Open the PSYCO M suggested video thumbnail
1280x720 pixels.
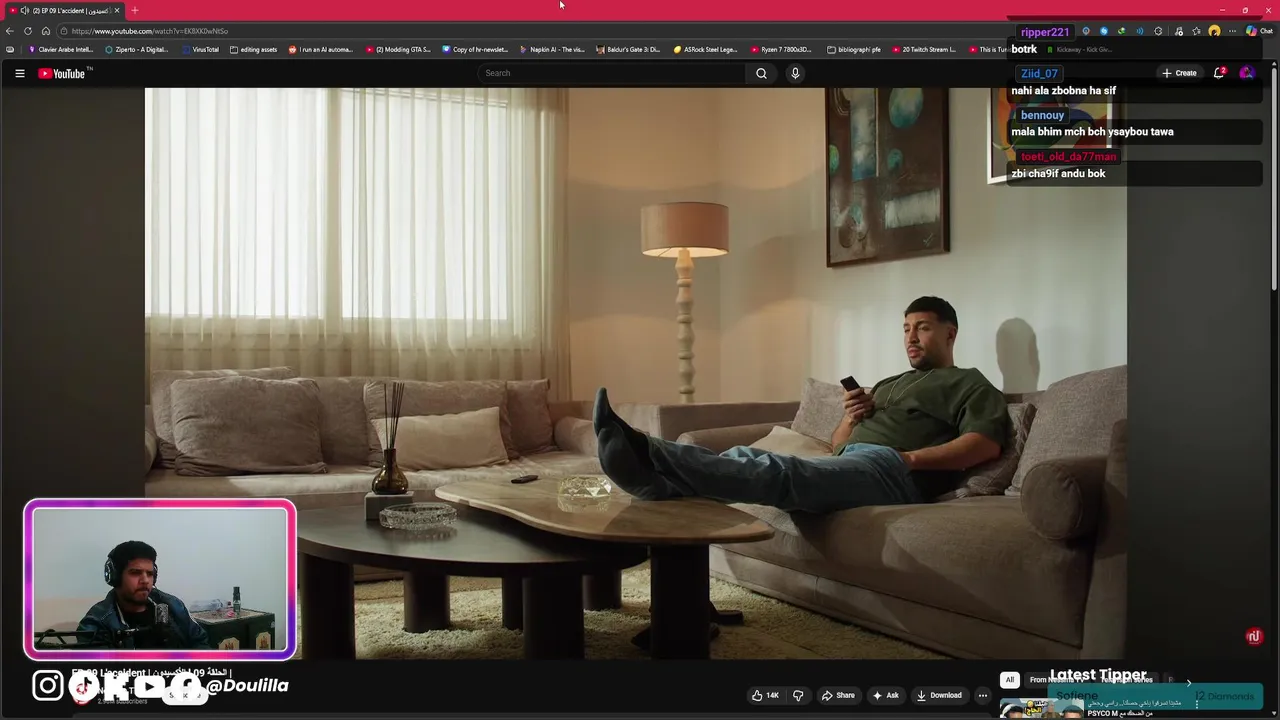(x=1040, y=707)
